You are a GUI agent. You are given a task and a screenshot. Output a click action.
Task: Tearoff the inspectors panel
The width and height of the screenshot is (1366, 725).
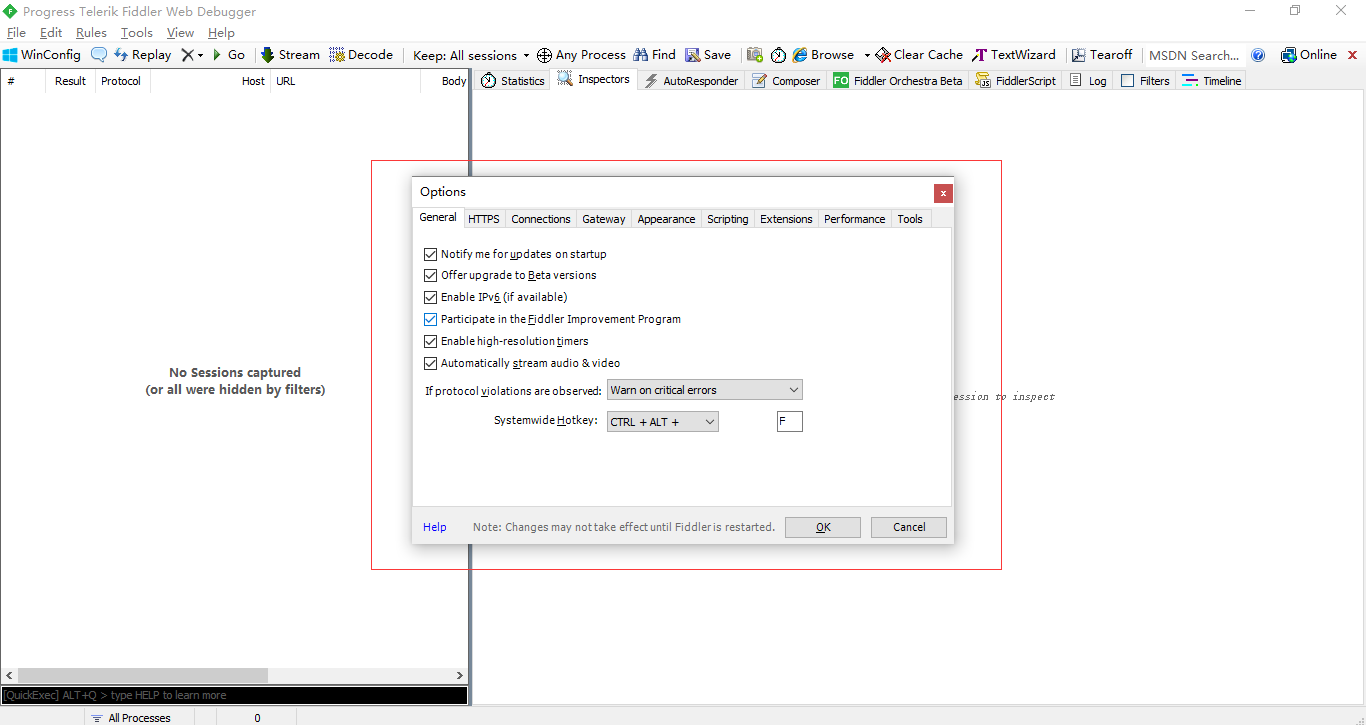(x=1102, y=55)
